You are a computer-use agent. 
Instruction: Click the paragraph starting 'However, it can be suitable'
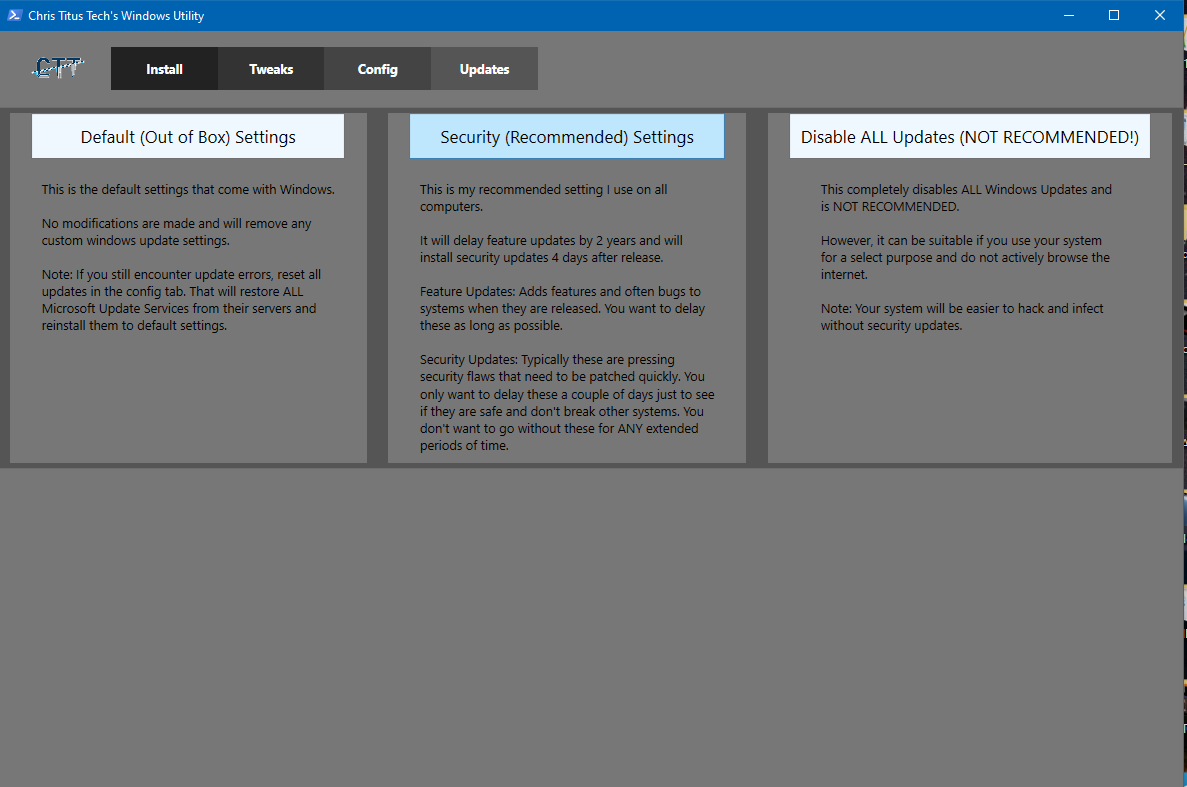click(965, 257)
